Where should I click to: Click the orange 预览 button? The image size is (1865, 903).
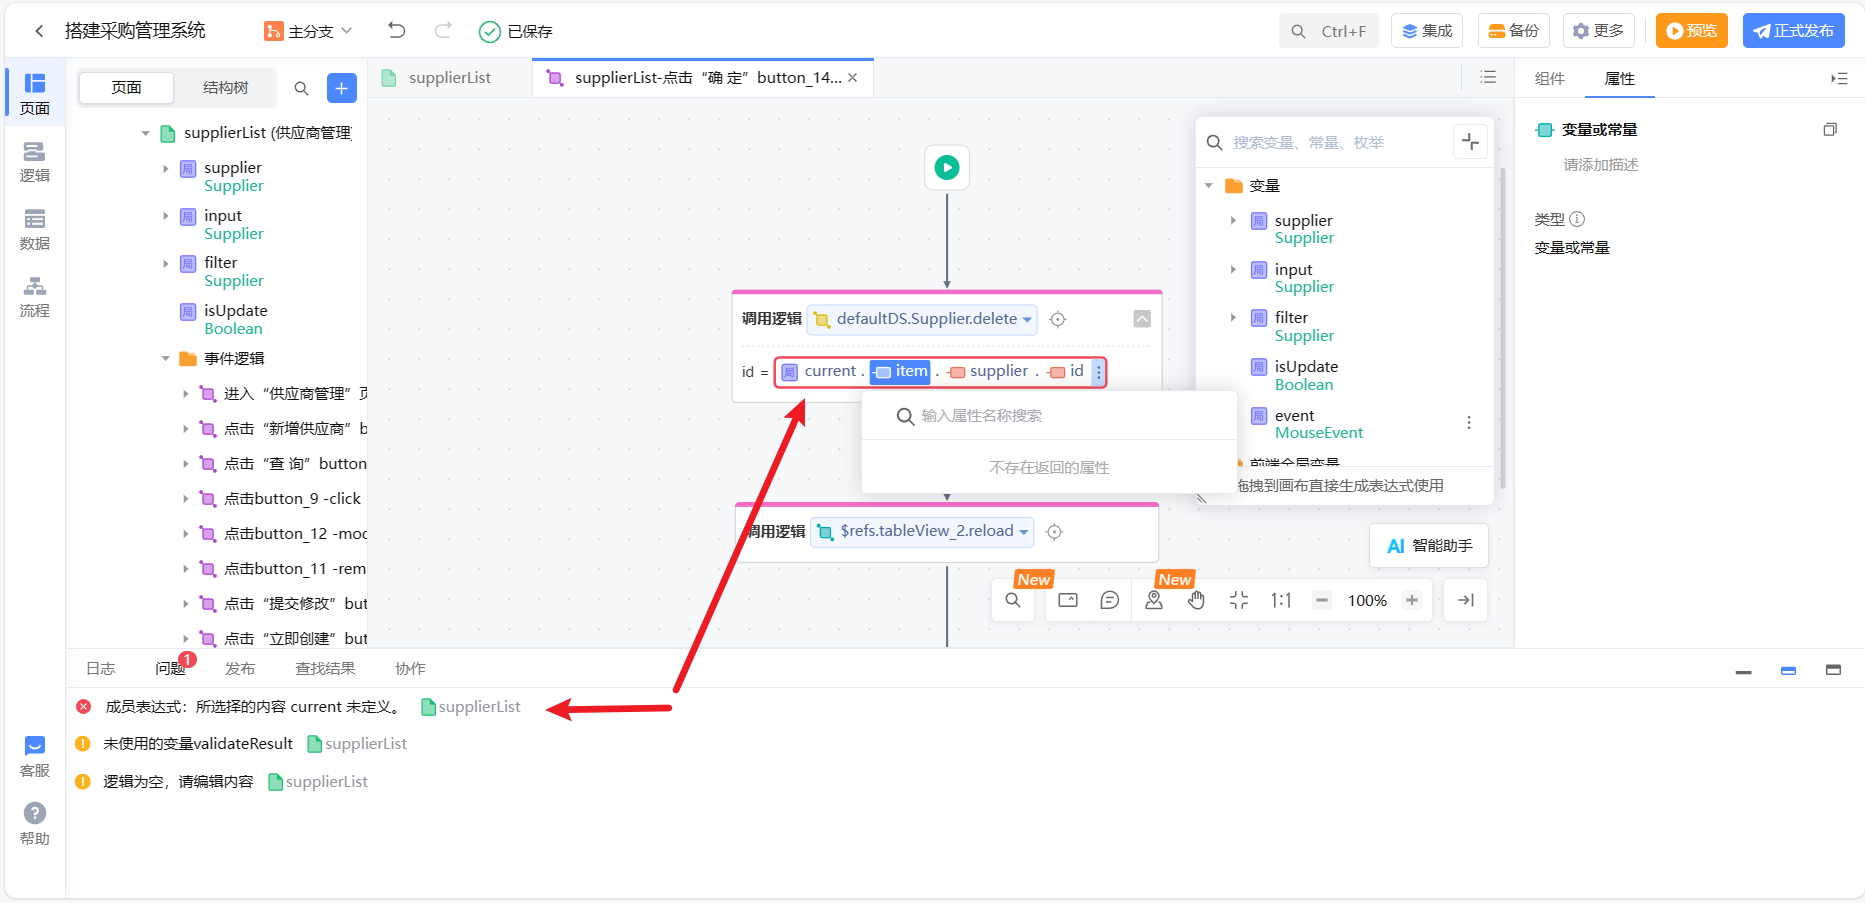click(x=1692, y=31)
